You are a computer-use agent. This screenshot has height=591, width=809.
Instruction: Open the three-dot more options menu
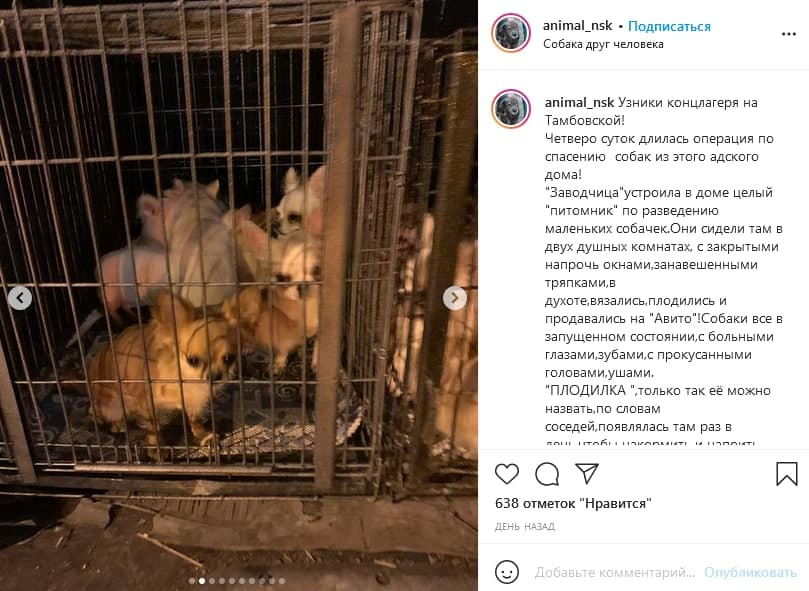pyautogui.click(x=788, y=34)
